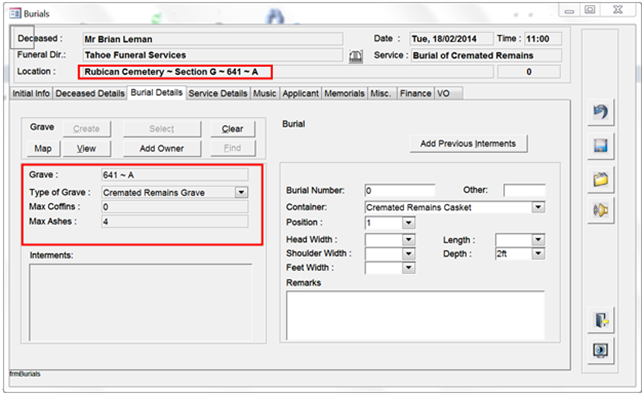Open the yellow folder icon

tap(601, 179)
